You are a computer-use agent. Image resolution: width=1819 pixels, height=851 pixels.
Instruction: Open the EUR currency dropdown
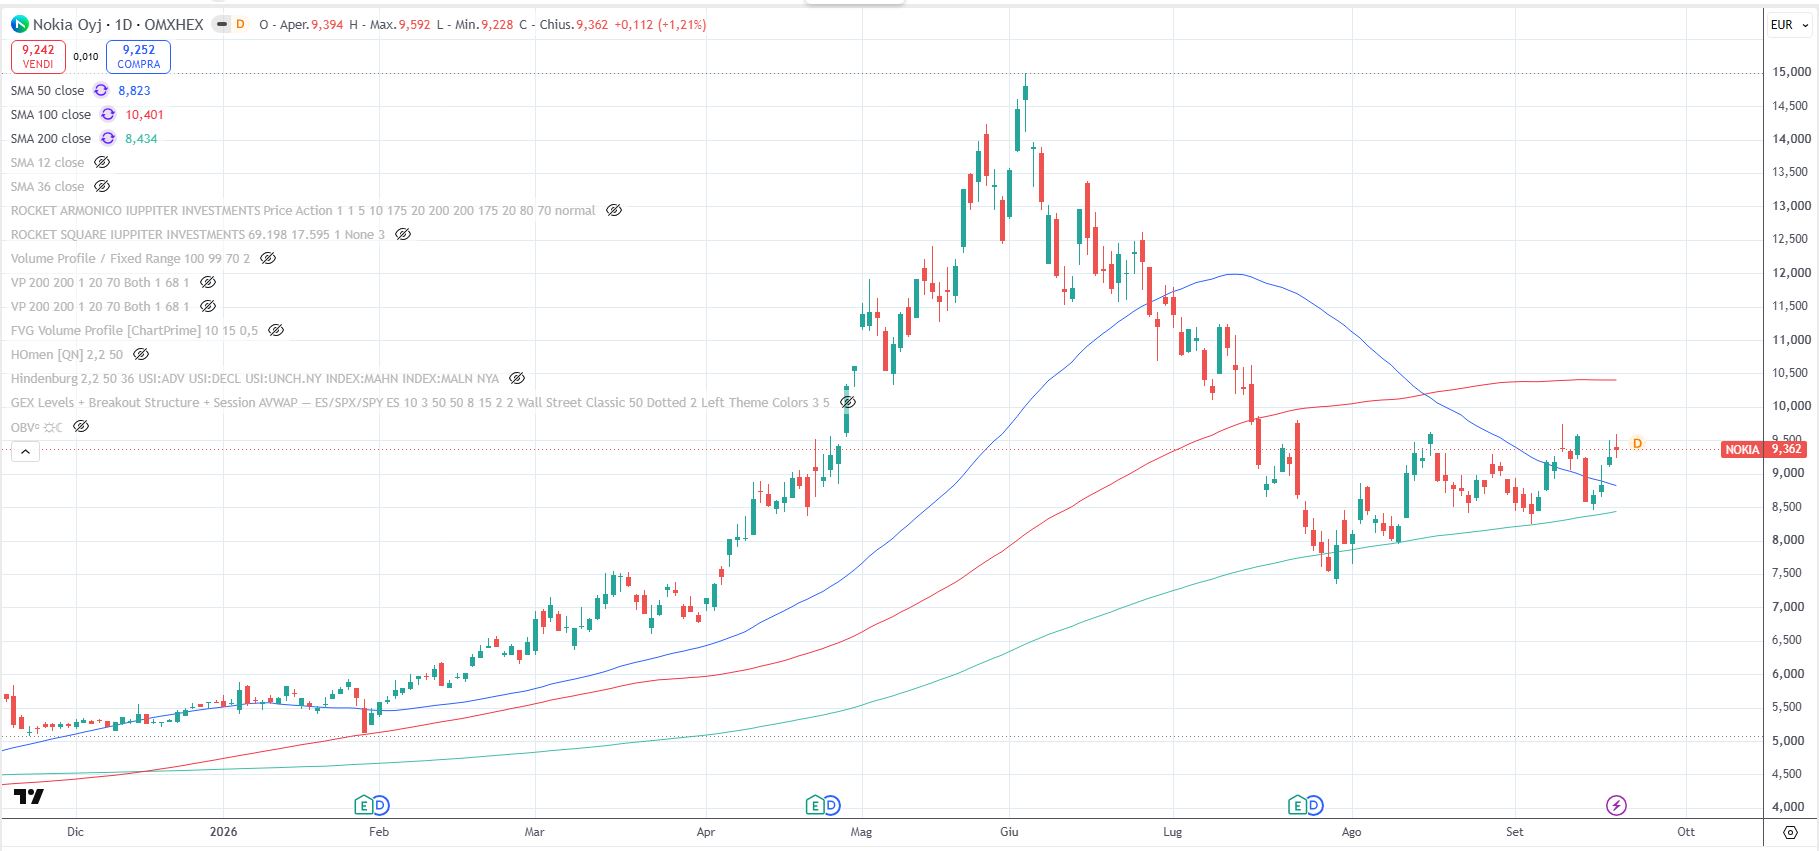point(1790,25)
